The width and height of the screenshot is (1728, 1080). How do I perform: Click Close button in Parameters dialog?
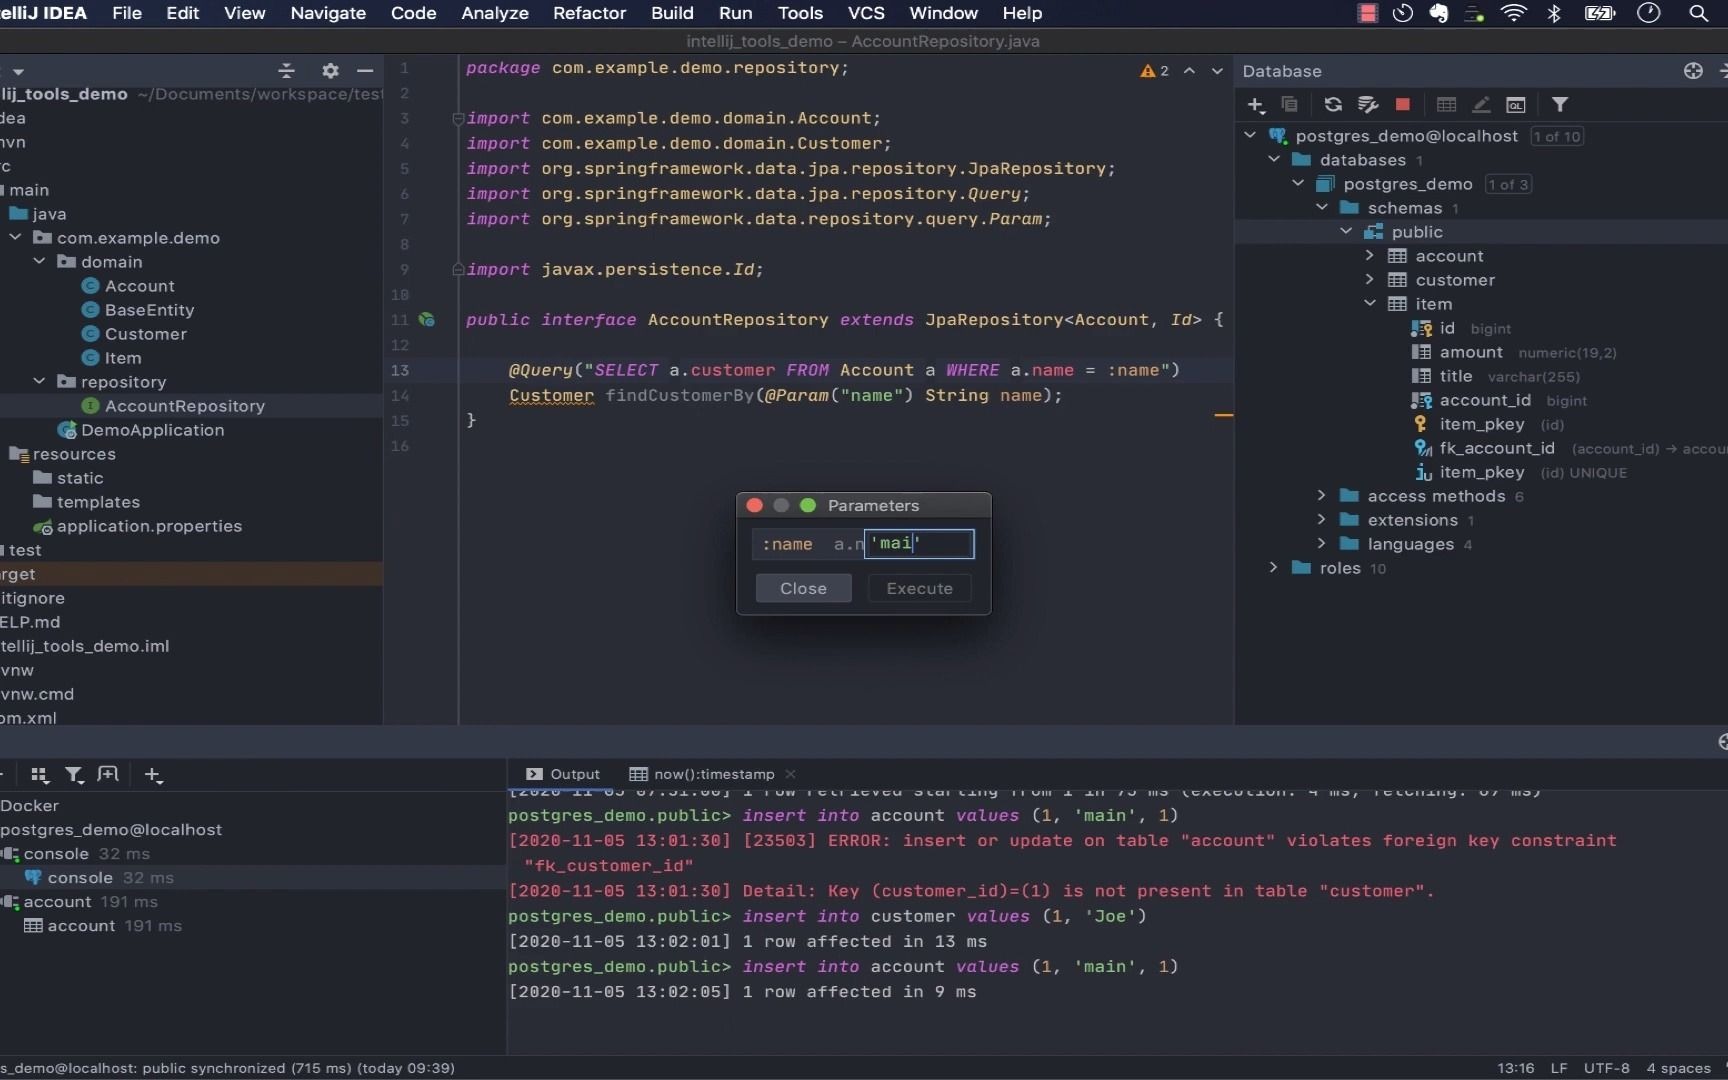click(x=803, y=588)
